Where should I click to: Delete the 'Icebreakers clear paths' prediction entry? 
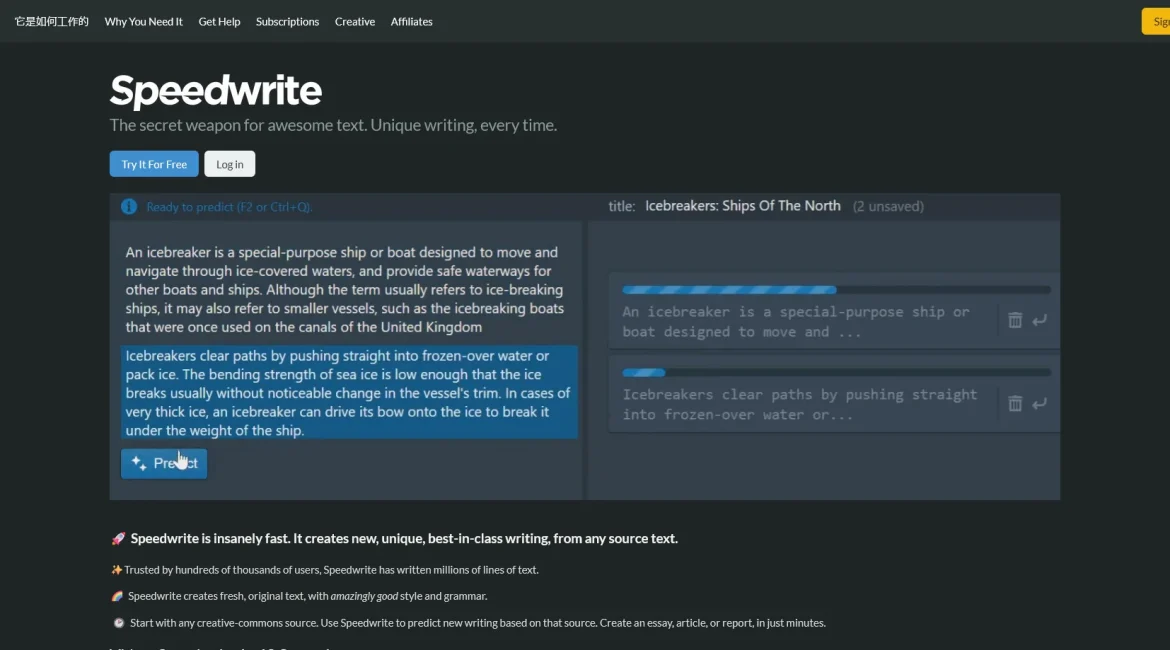(x=1015, y=404)
